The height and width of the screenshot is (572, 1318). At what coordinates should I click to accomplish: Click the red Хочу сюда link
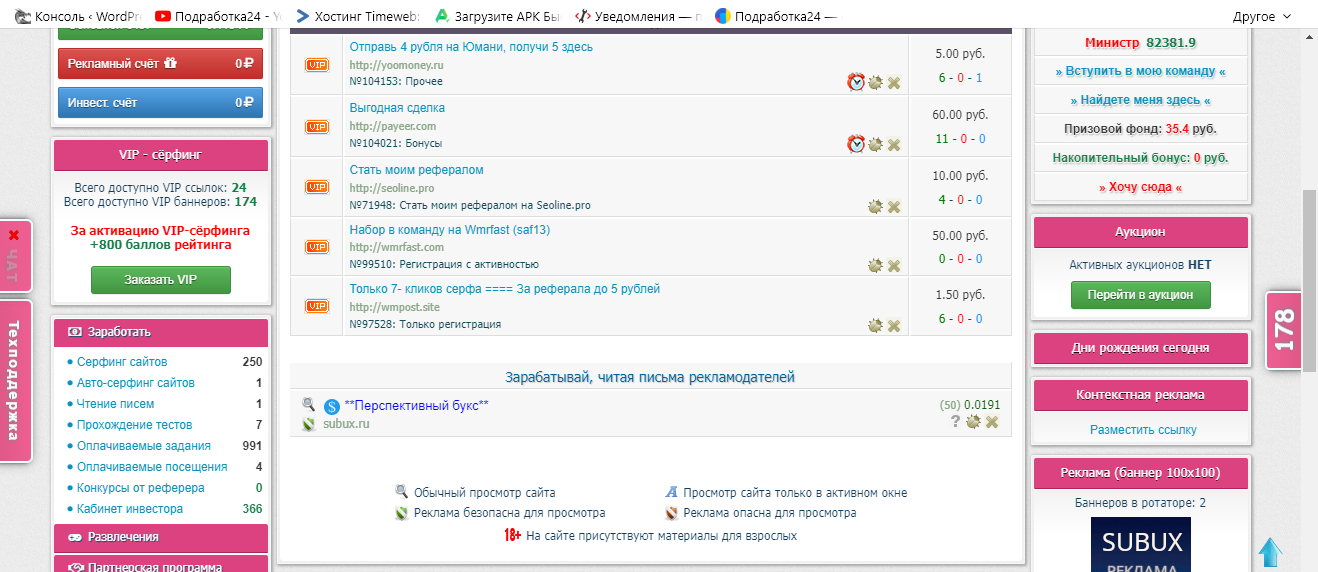[x=1140, y=187]
